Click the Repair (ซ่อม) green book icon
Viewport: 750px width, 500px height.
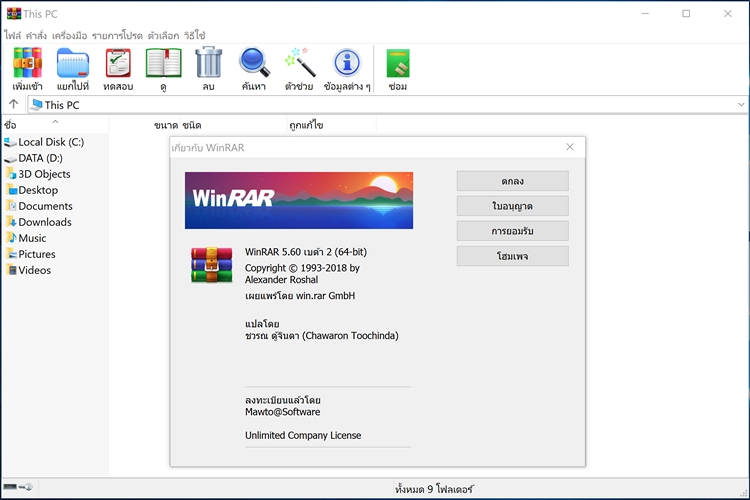point(398,63)
